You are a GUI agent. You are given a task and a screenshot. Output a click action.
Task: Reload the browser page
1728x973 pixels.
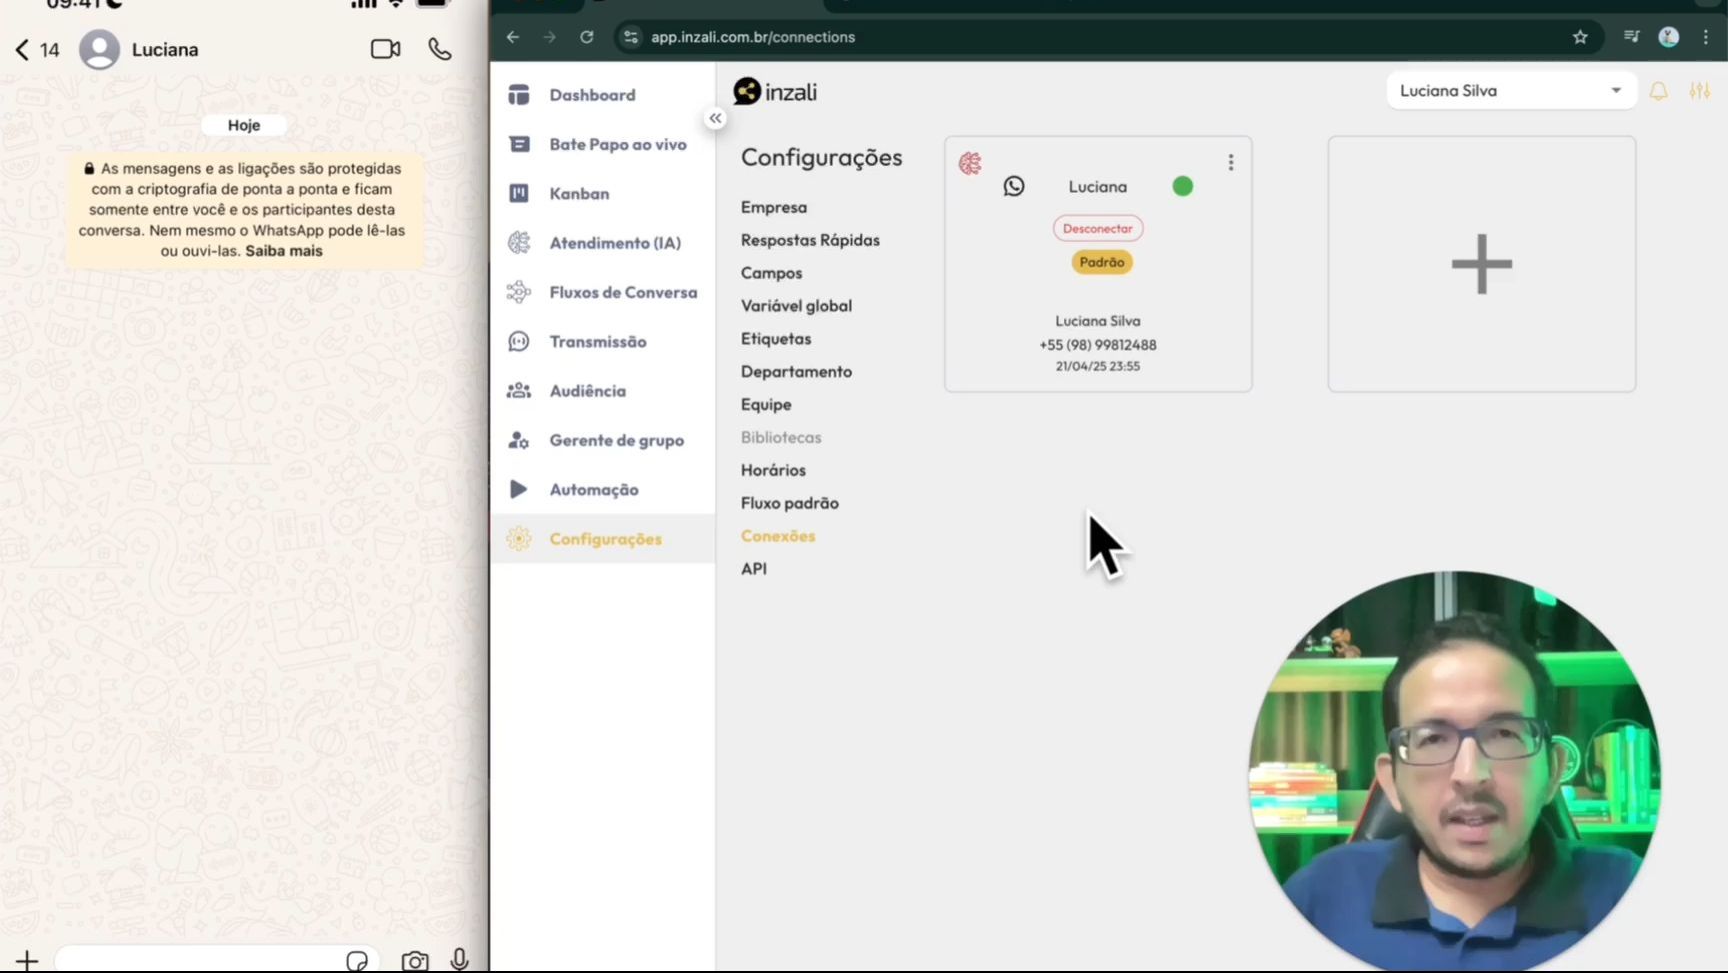click(x=587, y=37)
